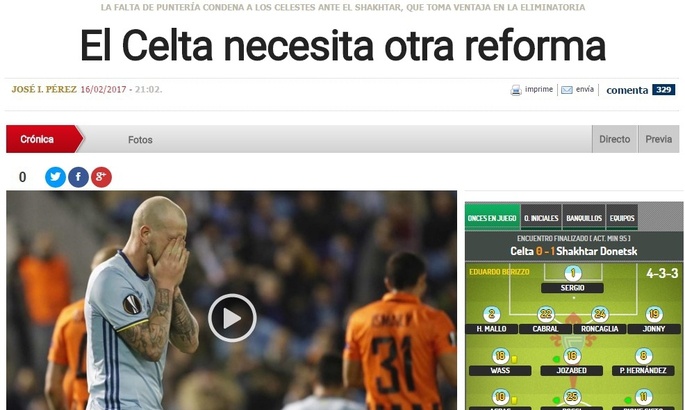Open the comenta link with 329 comments
Screen dimensions: 685x410
click(640, 90)
